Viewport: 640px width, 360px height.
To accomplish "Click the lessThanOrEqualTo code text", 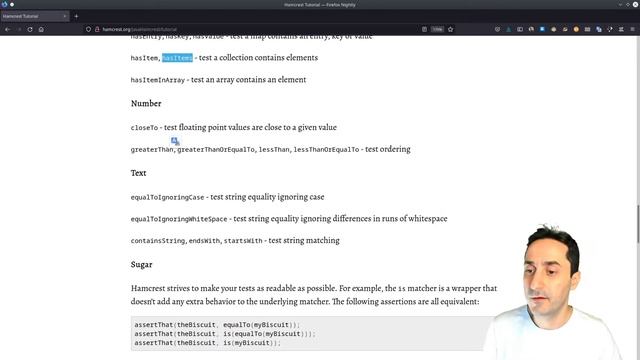I will (326, 150).
